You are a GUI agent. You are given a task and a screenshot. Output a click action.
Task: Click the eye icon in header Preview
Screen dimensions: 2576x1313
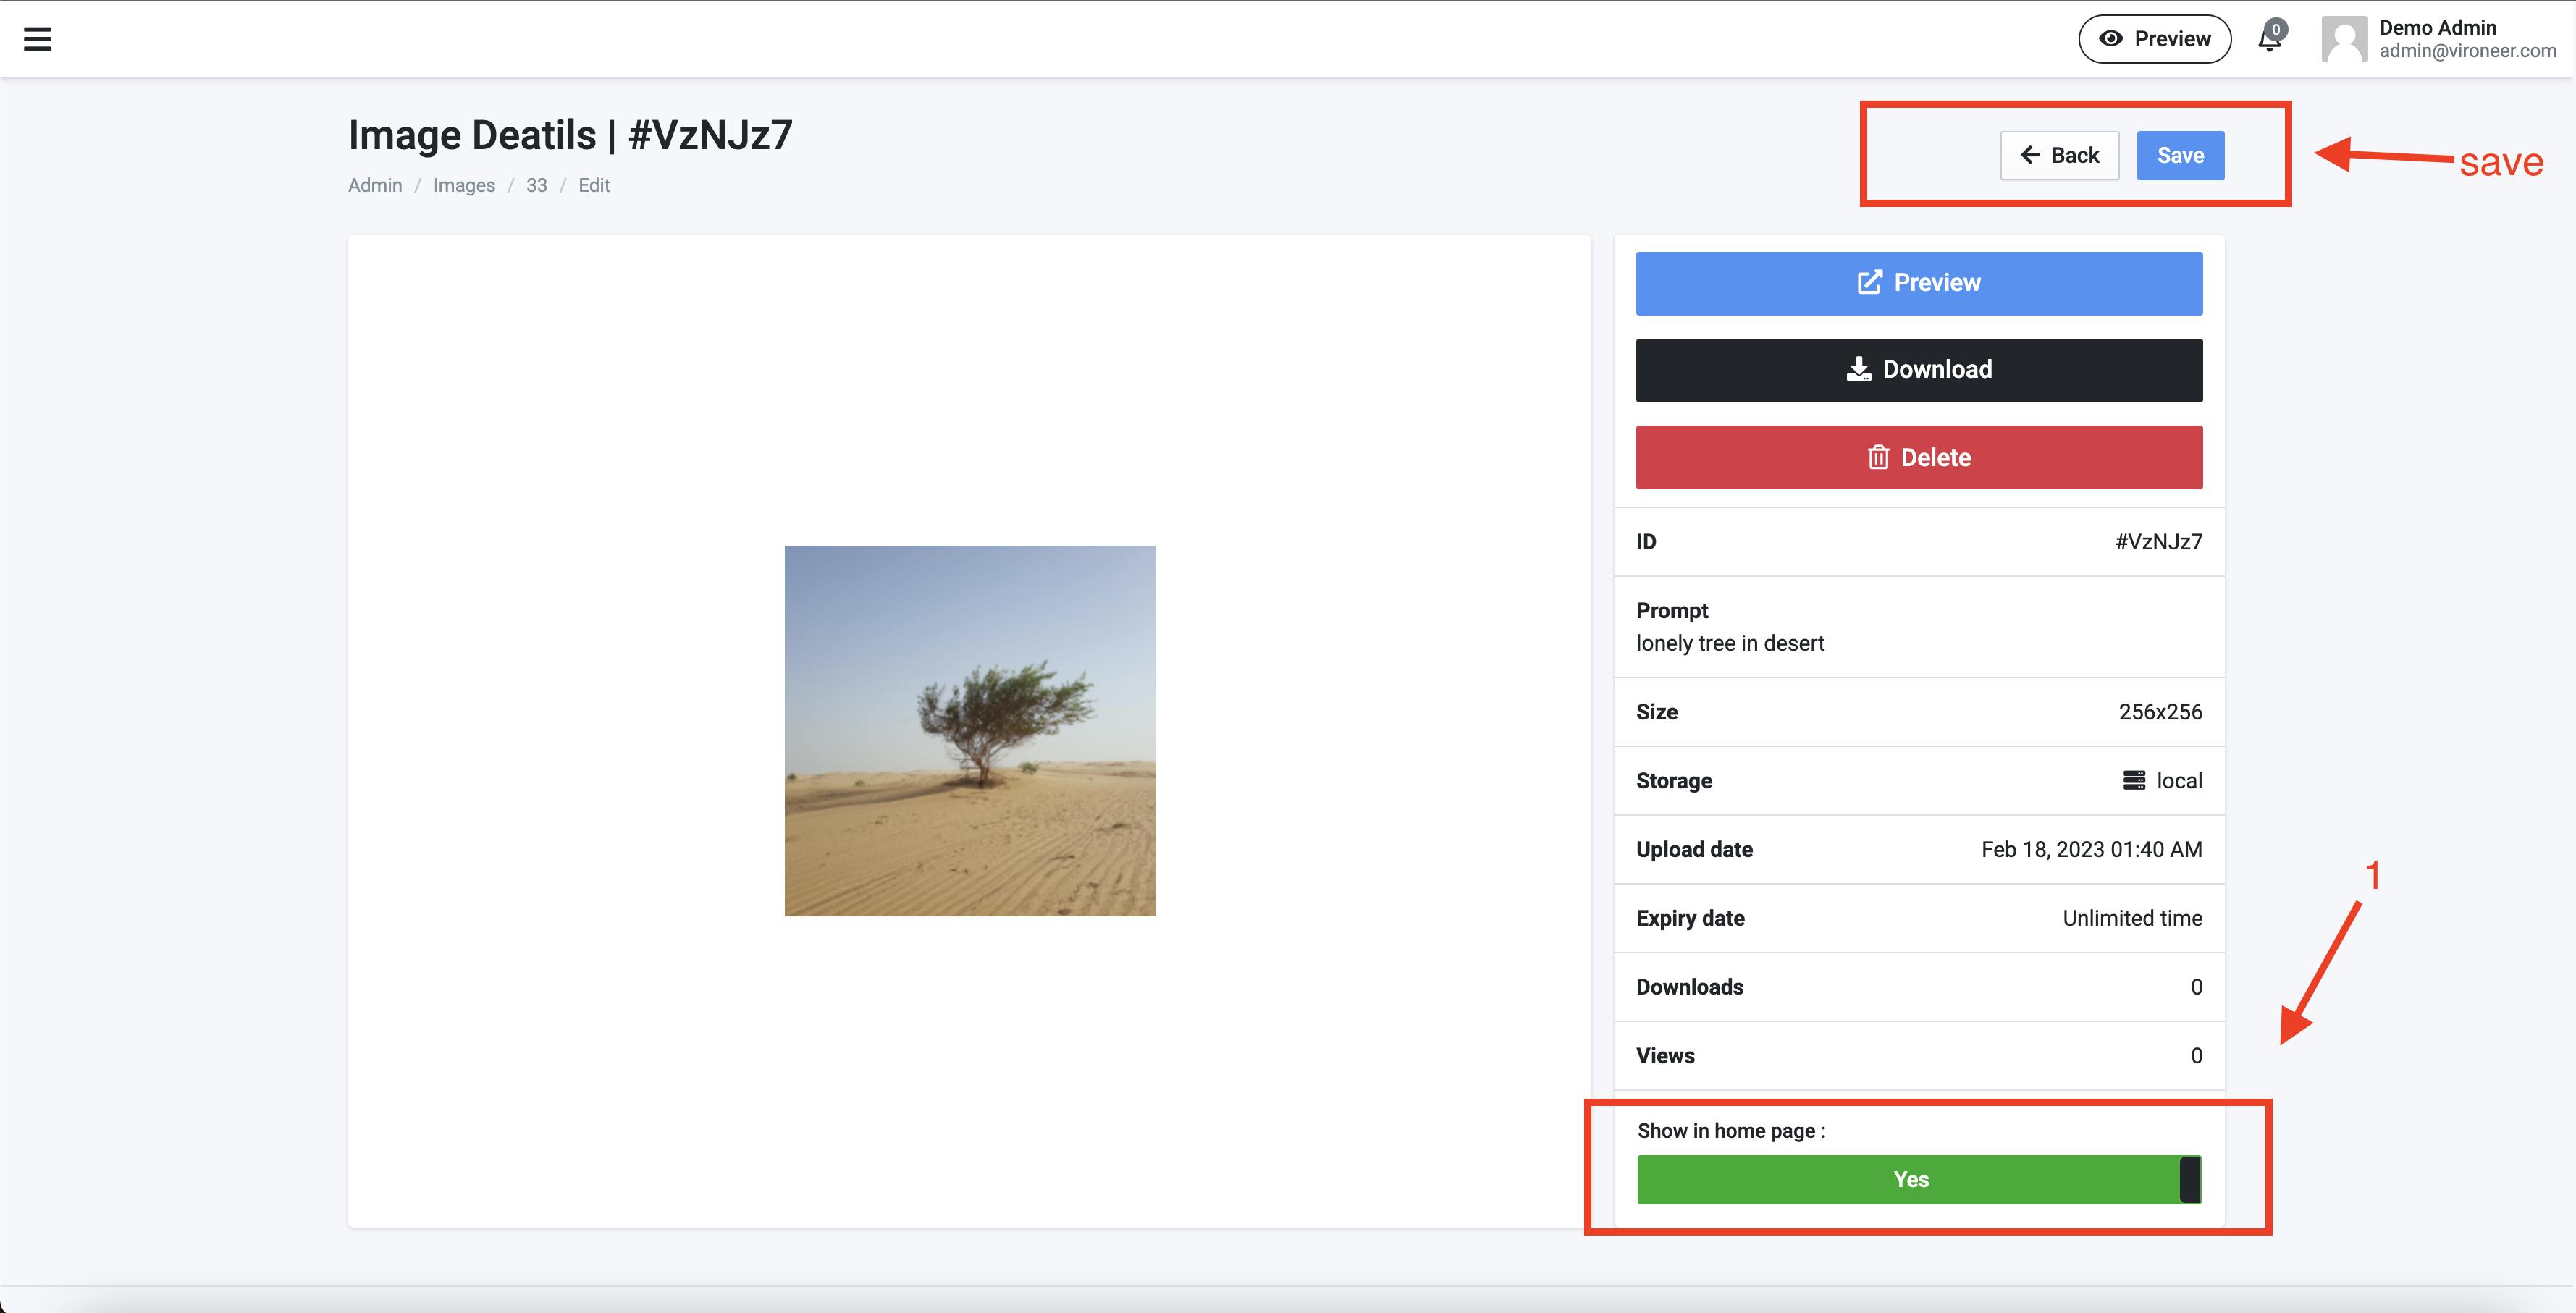2110,39
